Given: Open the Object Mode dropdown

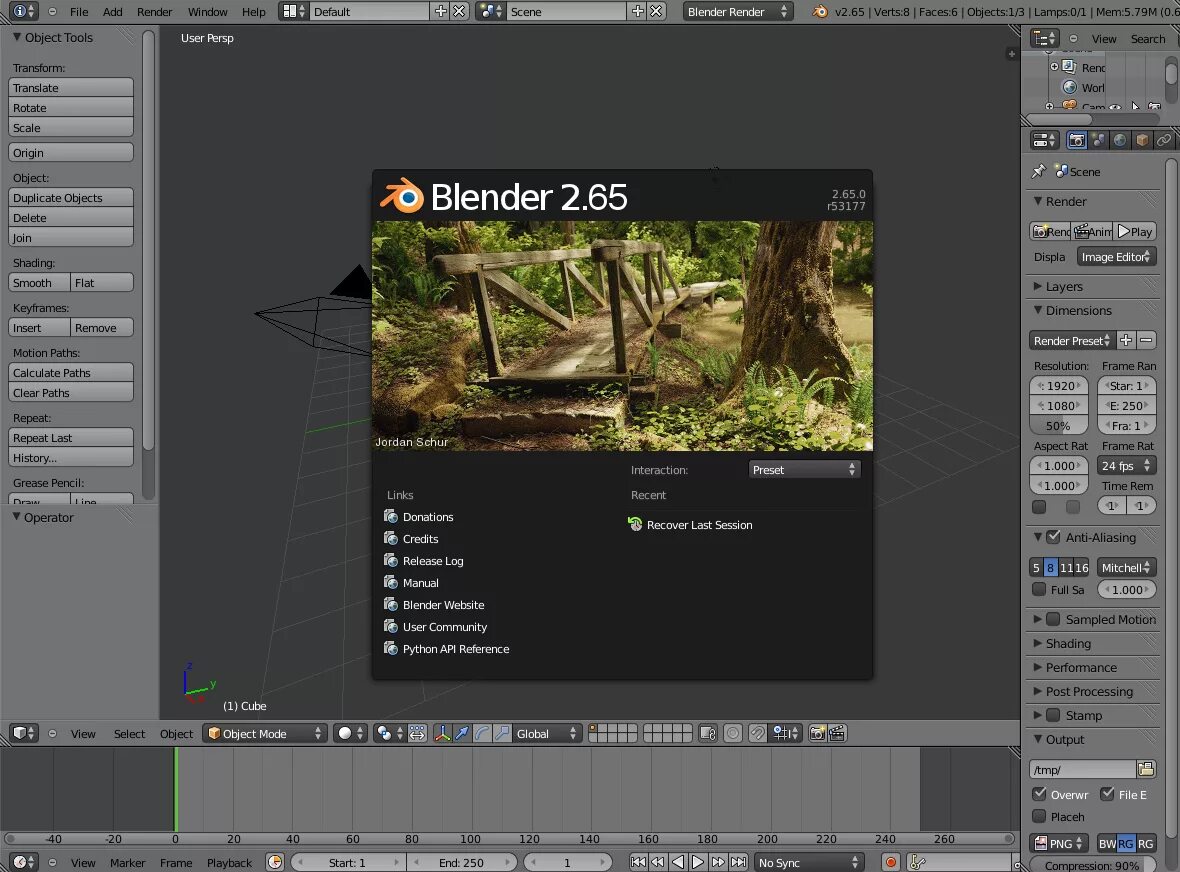Looking at the screenshot, I should pos(264,733).
